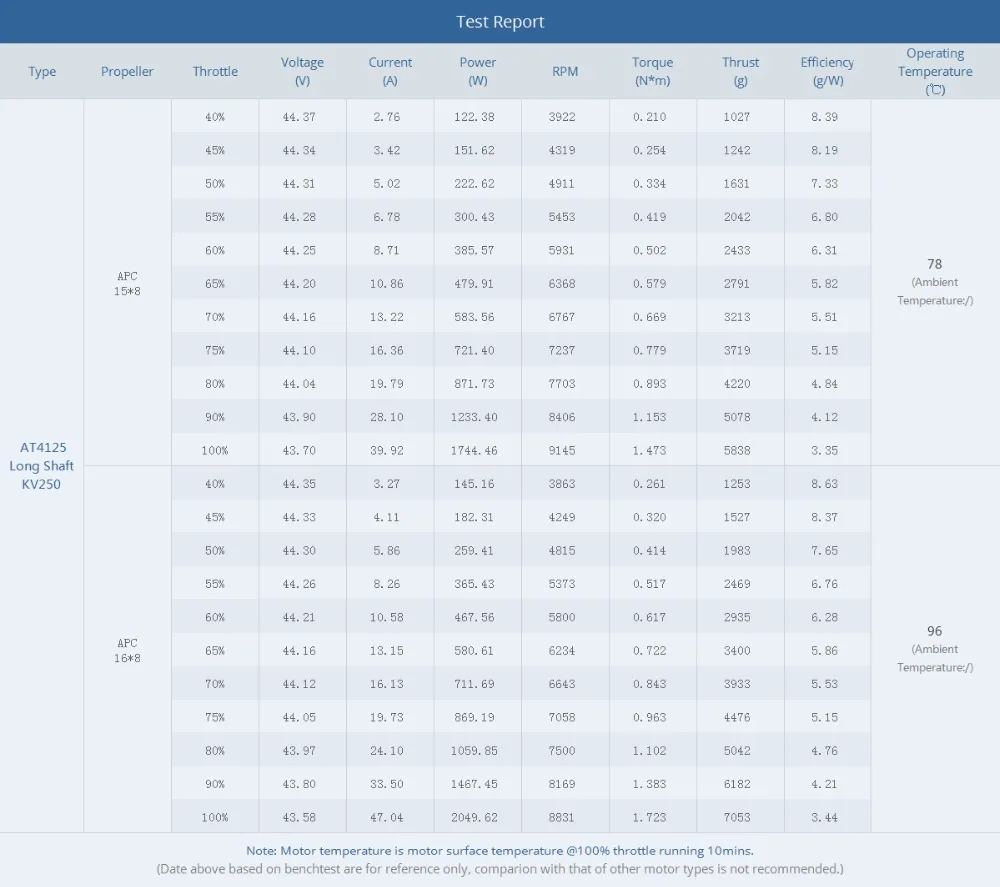Viewport: 1000px width, 887px height.
Task: Click the 1.723 torque cell
Action: pos(649,817)
